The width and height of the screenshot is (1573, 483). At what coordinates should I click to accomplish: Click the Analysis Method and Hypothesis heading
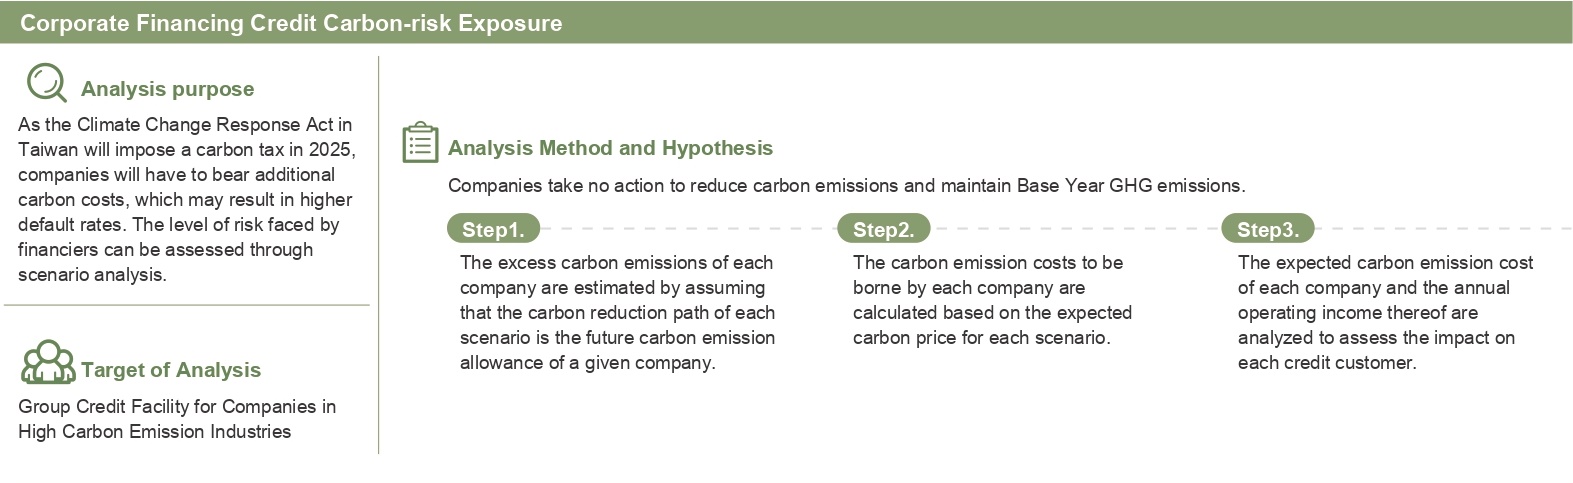pos(610,148)
